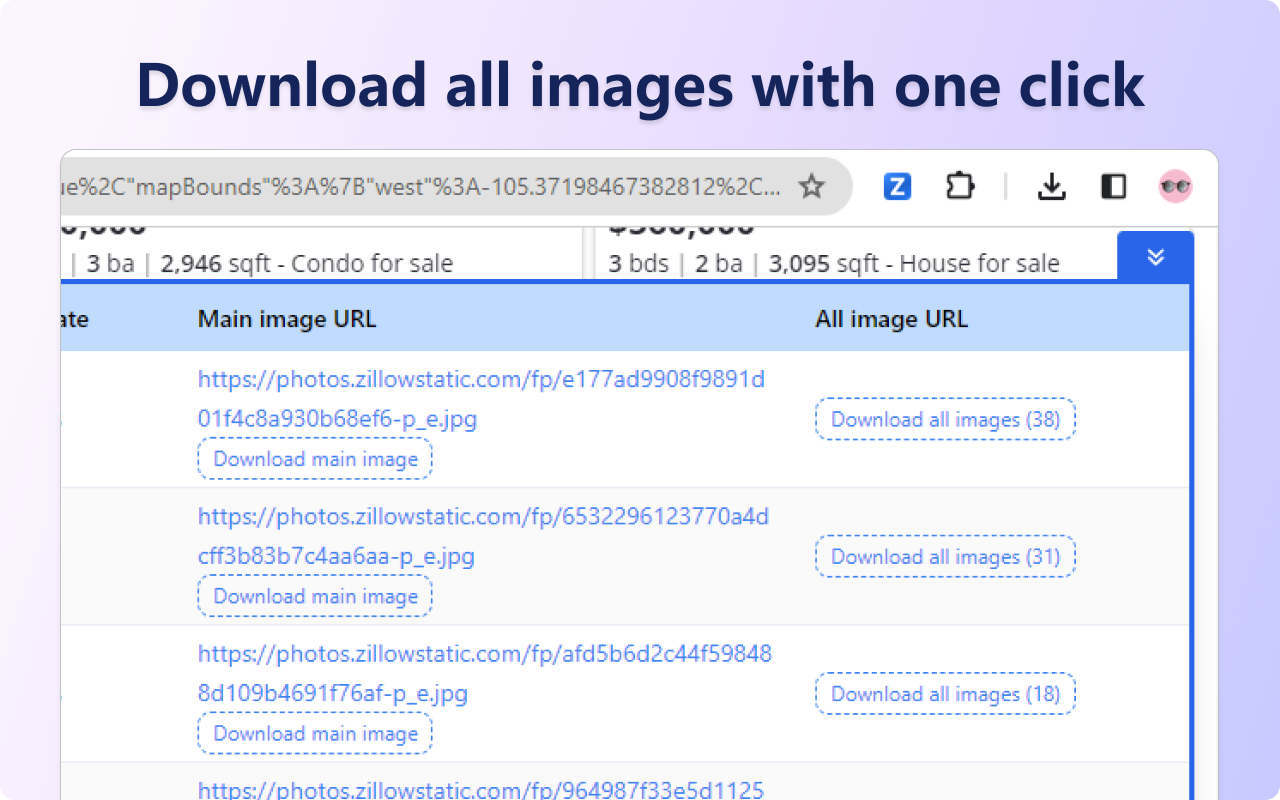This screenshot has height=800, width=1280.
Task: Open the blue Z extension icon
Action: (897, 186)
